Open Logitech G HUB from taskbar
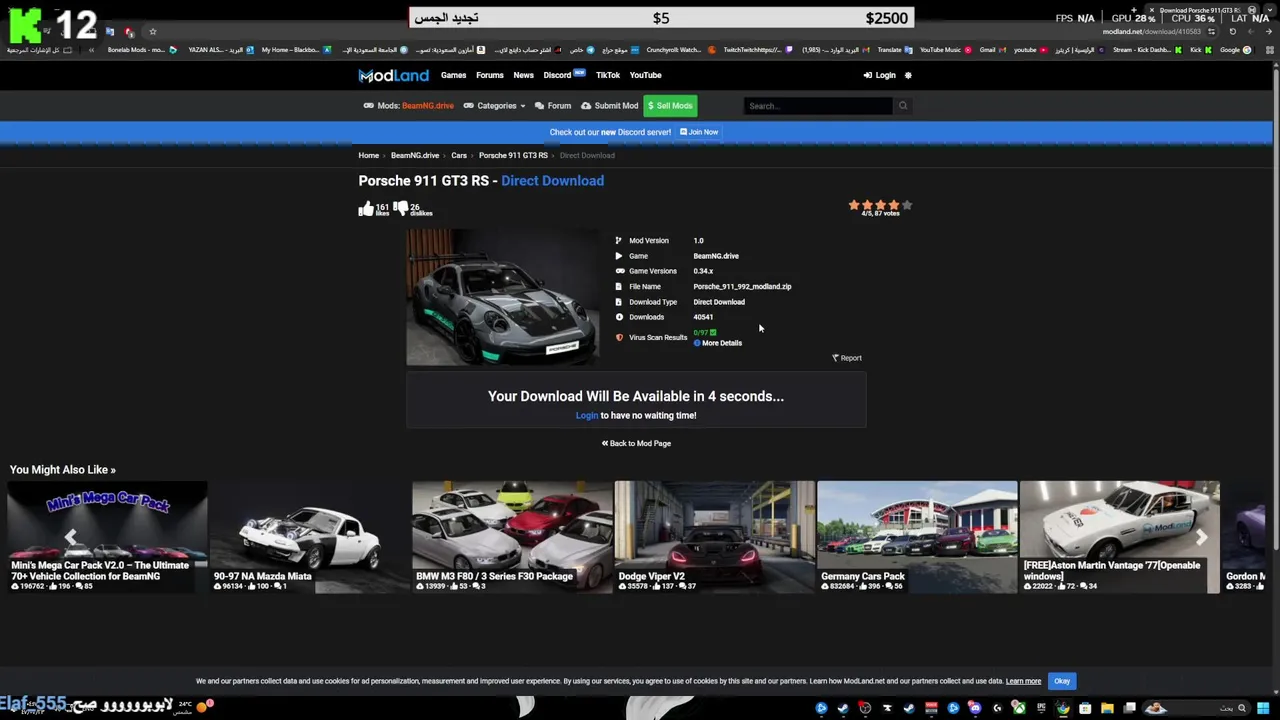The height and width of the screenshot is (720, 1280). point(997,708)
